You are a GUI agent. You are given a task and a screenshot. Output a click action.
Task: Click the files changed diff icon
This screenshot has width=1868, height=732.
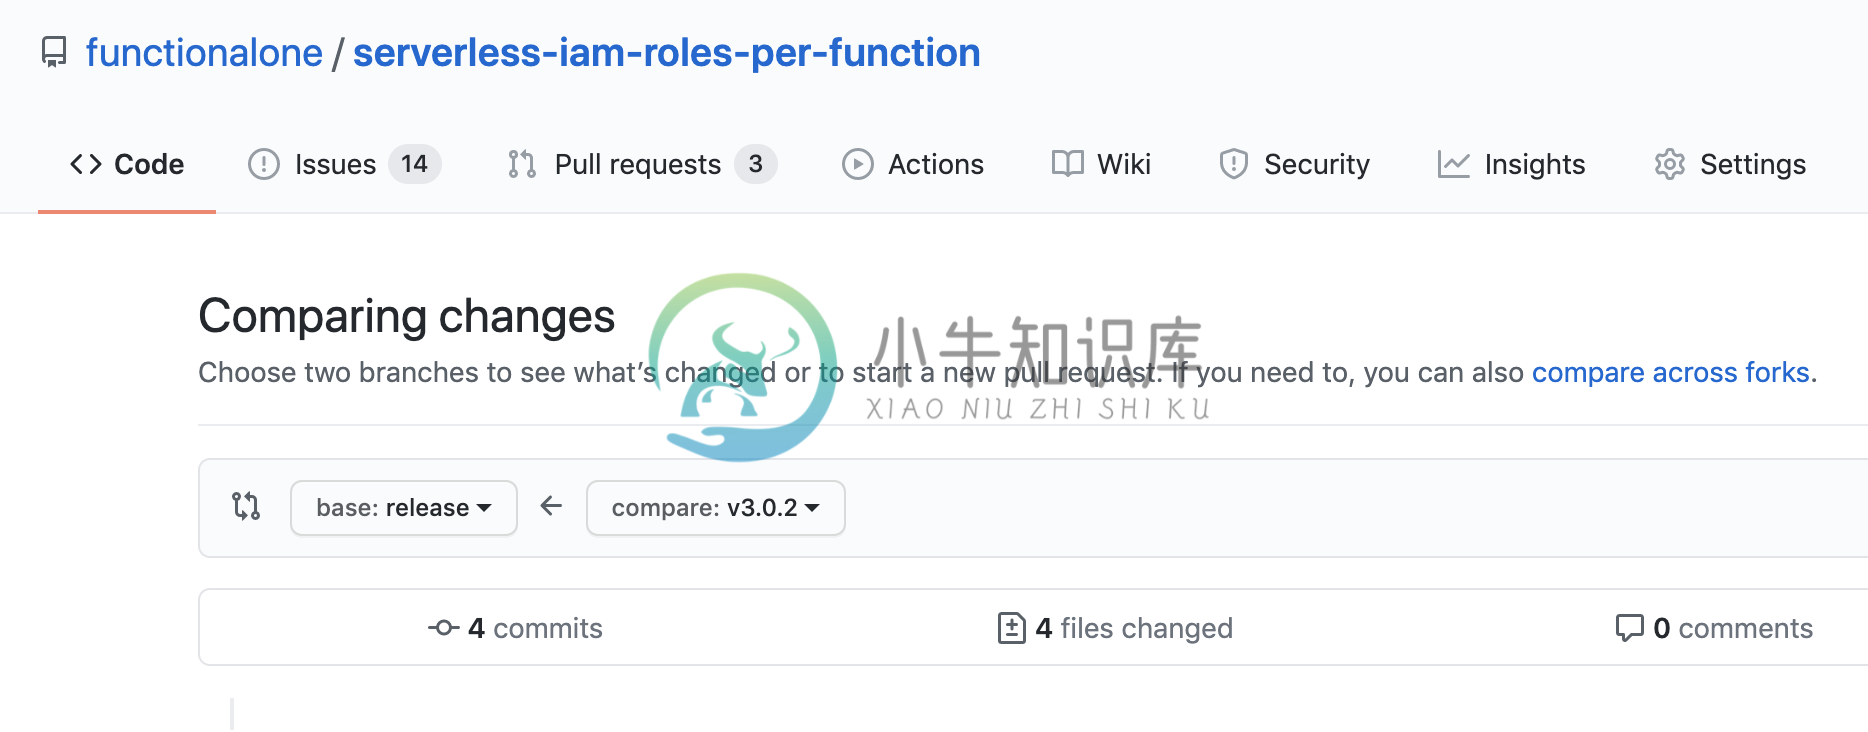point(1012,628)
